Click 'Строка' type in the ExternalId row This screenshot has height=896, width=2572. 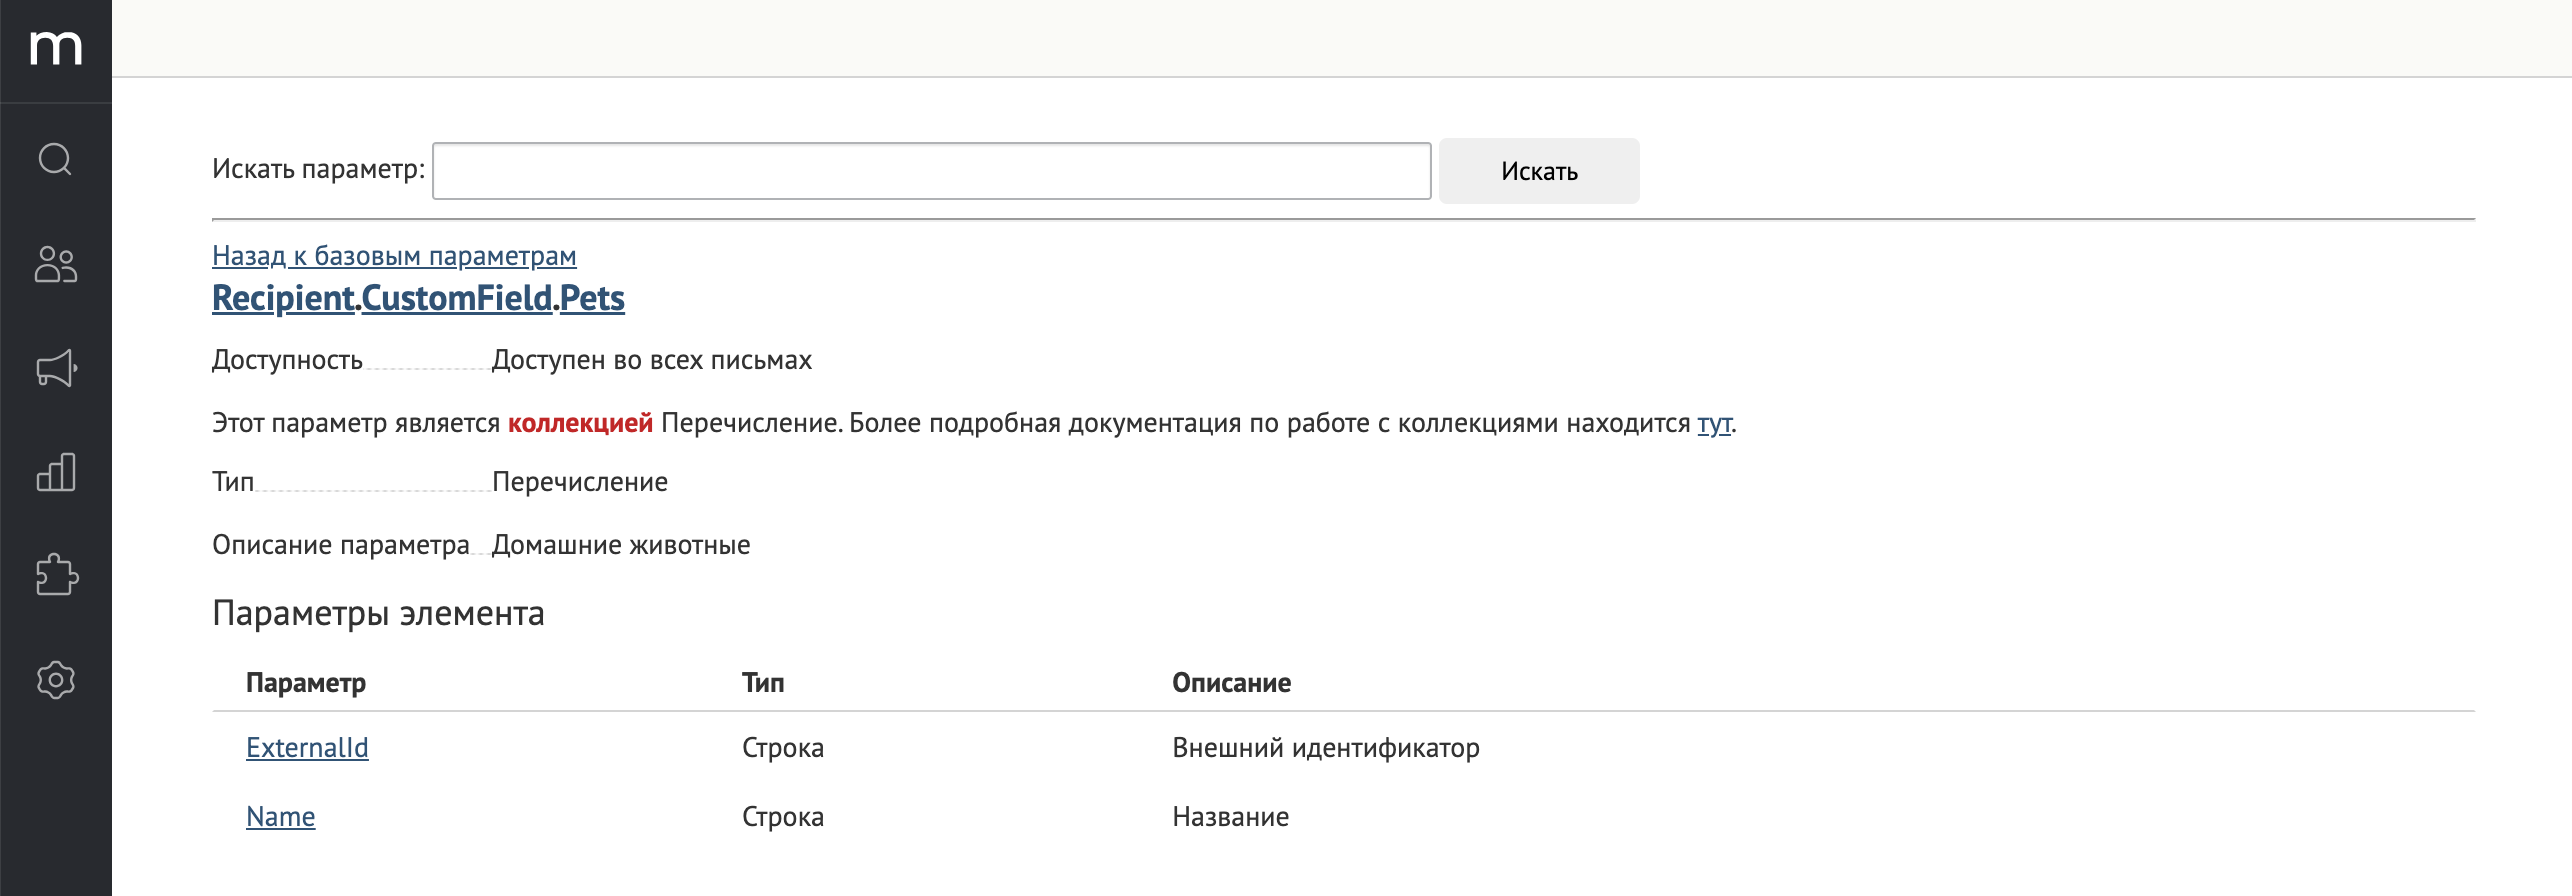(783, 748)
